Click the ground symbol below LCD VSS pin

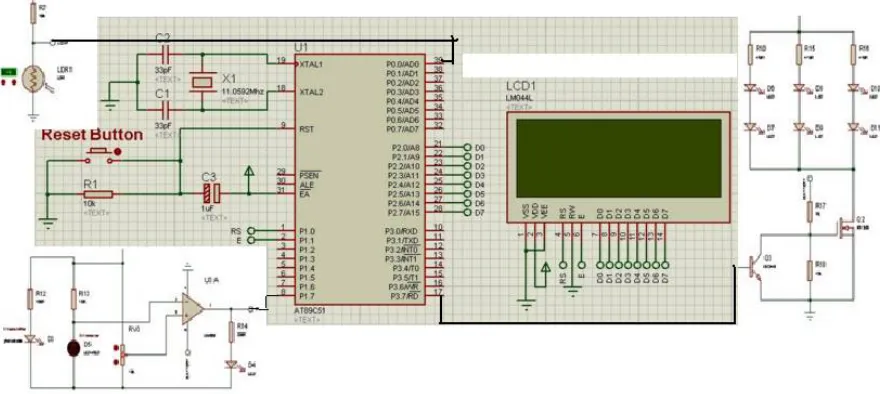click(x=526, y=305)
